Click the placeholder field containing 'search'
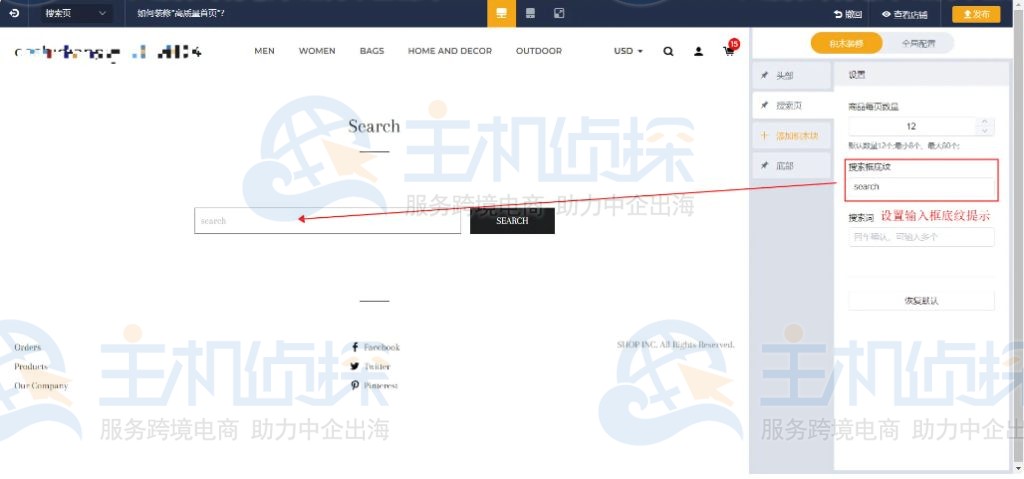The height and width of the screenshot is (479, 1024). pos(921,187)
